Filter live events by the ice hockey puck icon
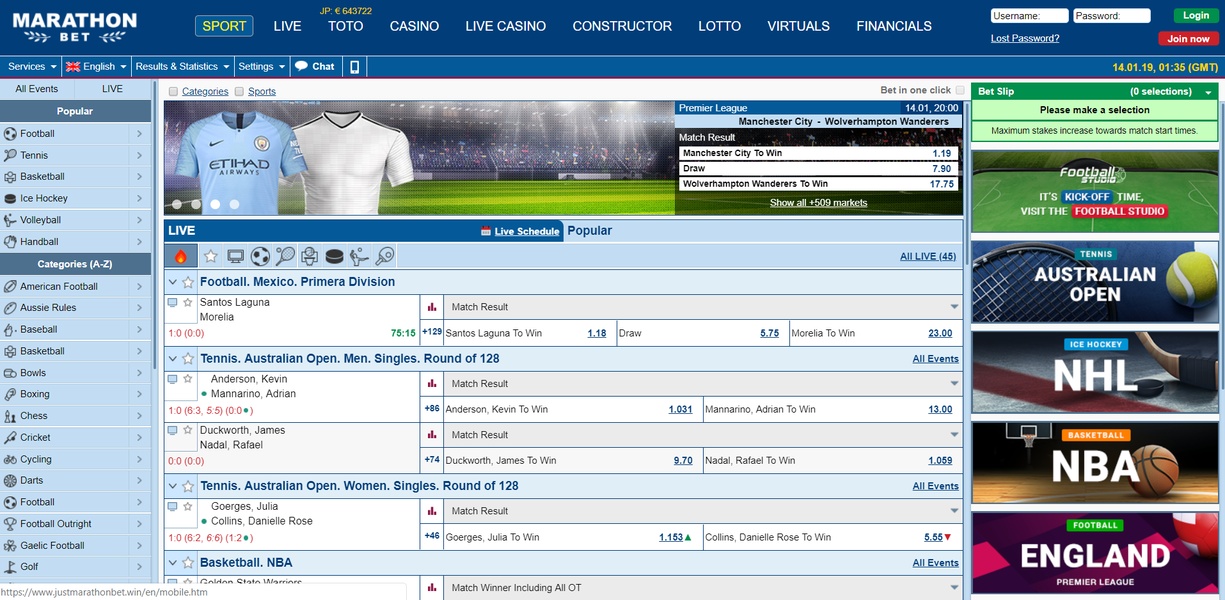This screenshot has height=600, width=1225. coord(334,255)
